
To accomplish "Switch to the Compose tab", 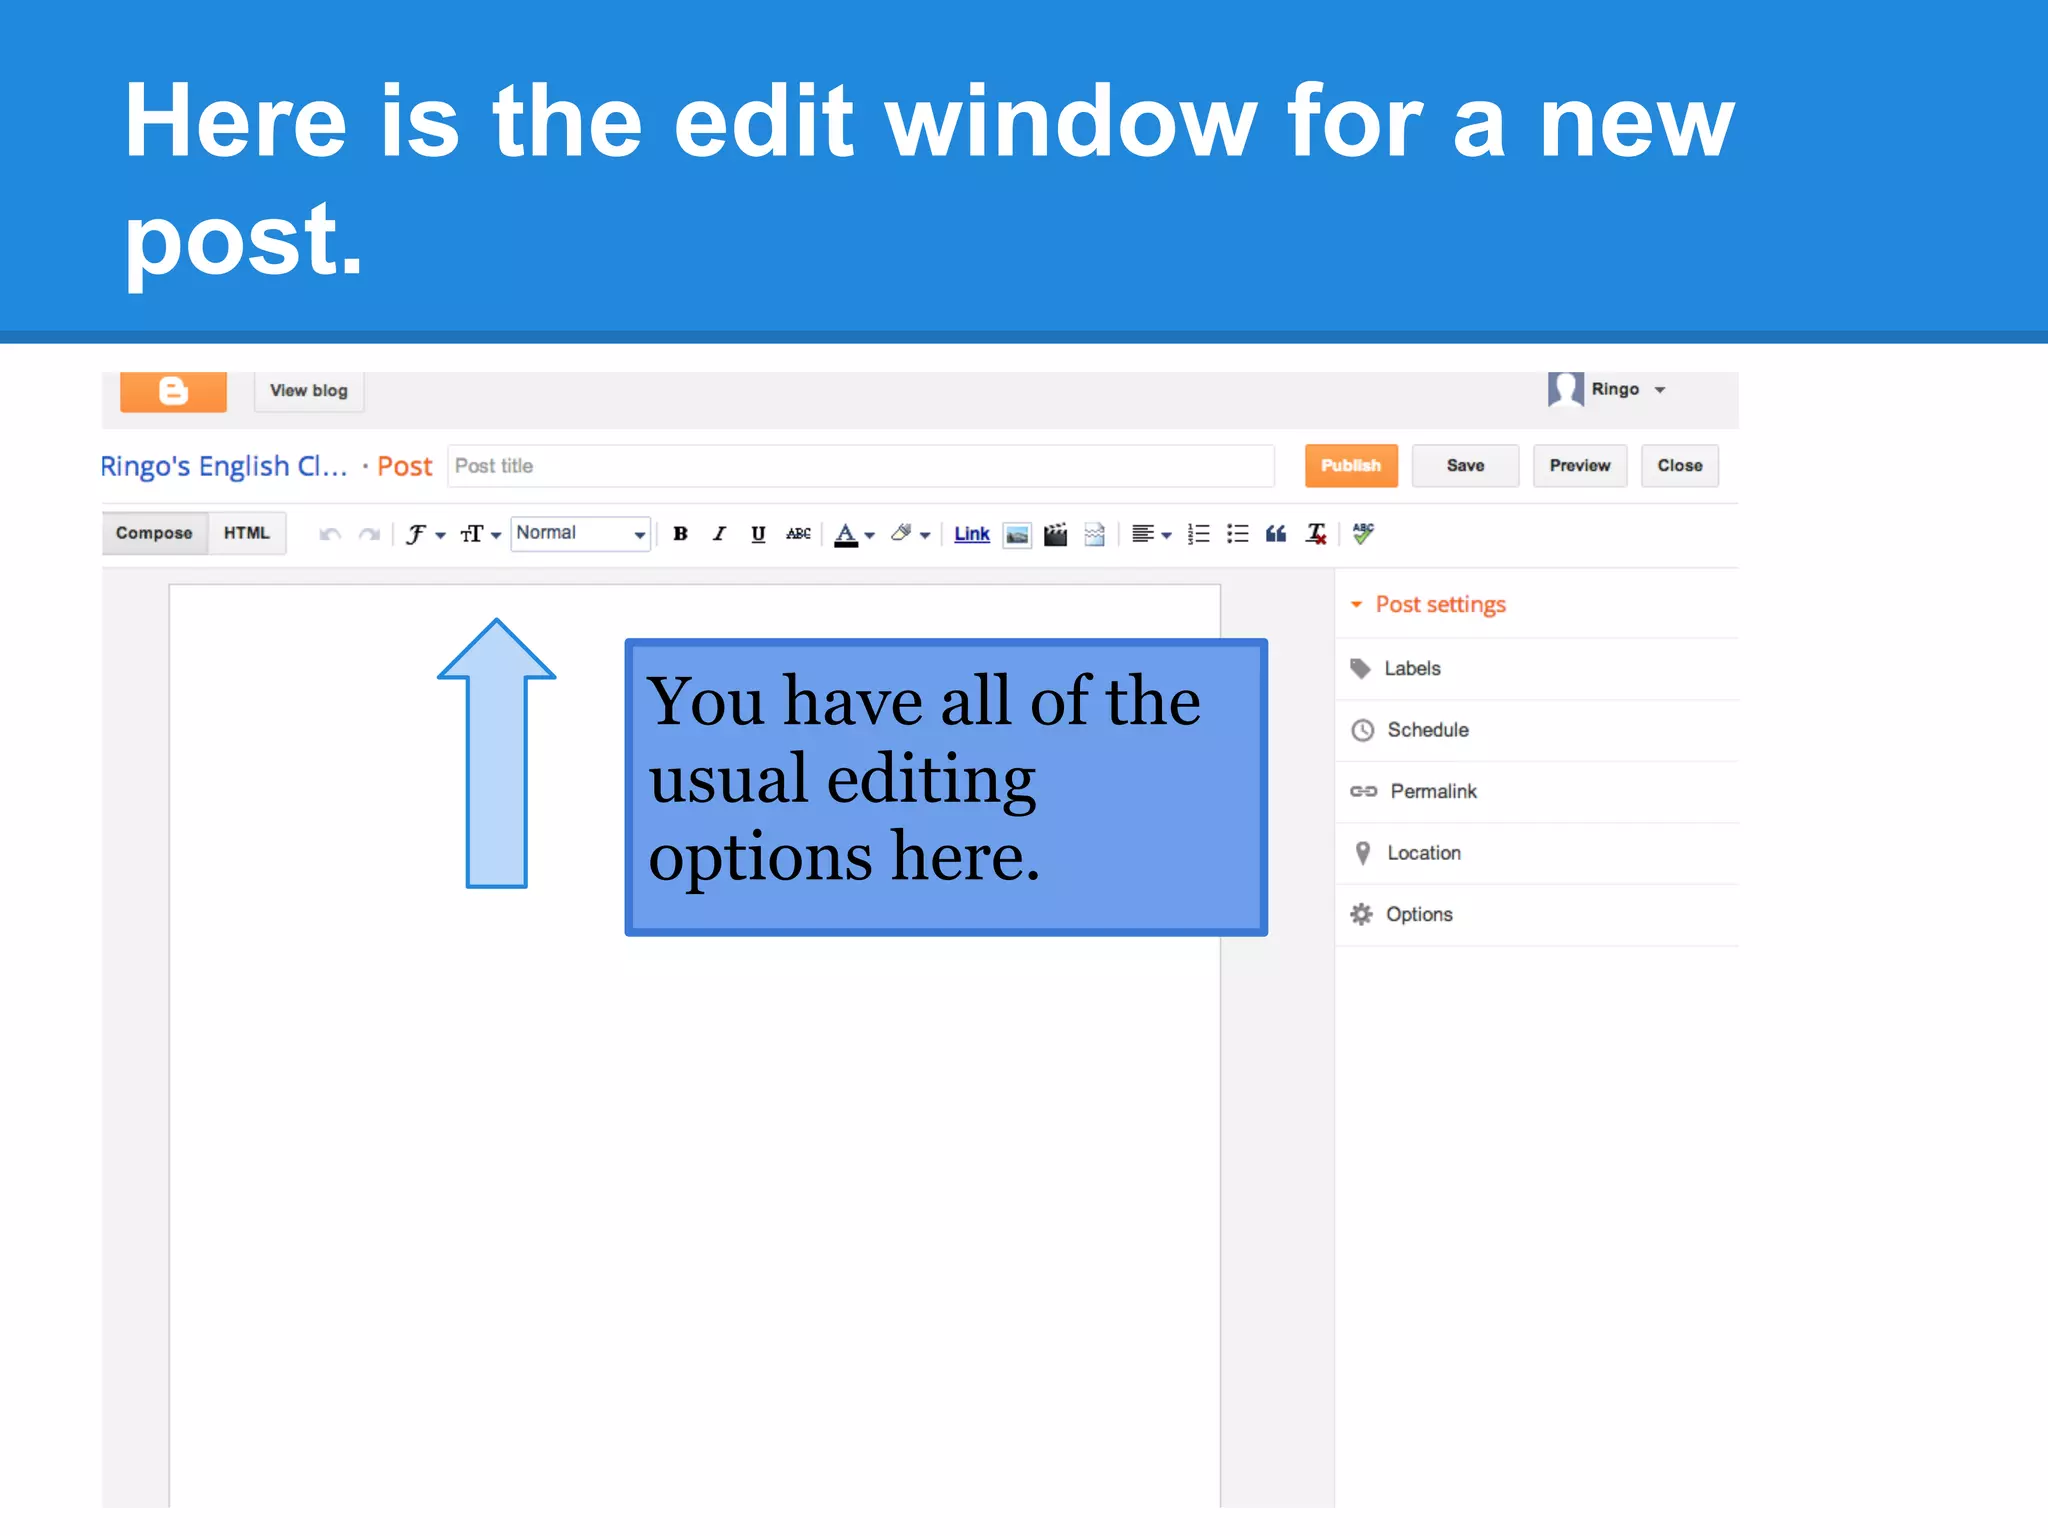I will tap(154, 533).
